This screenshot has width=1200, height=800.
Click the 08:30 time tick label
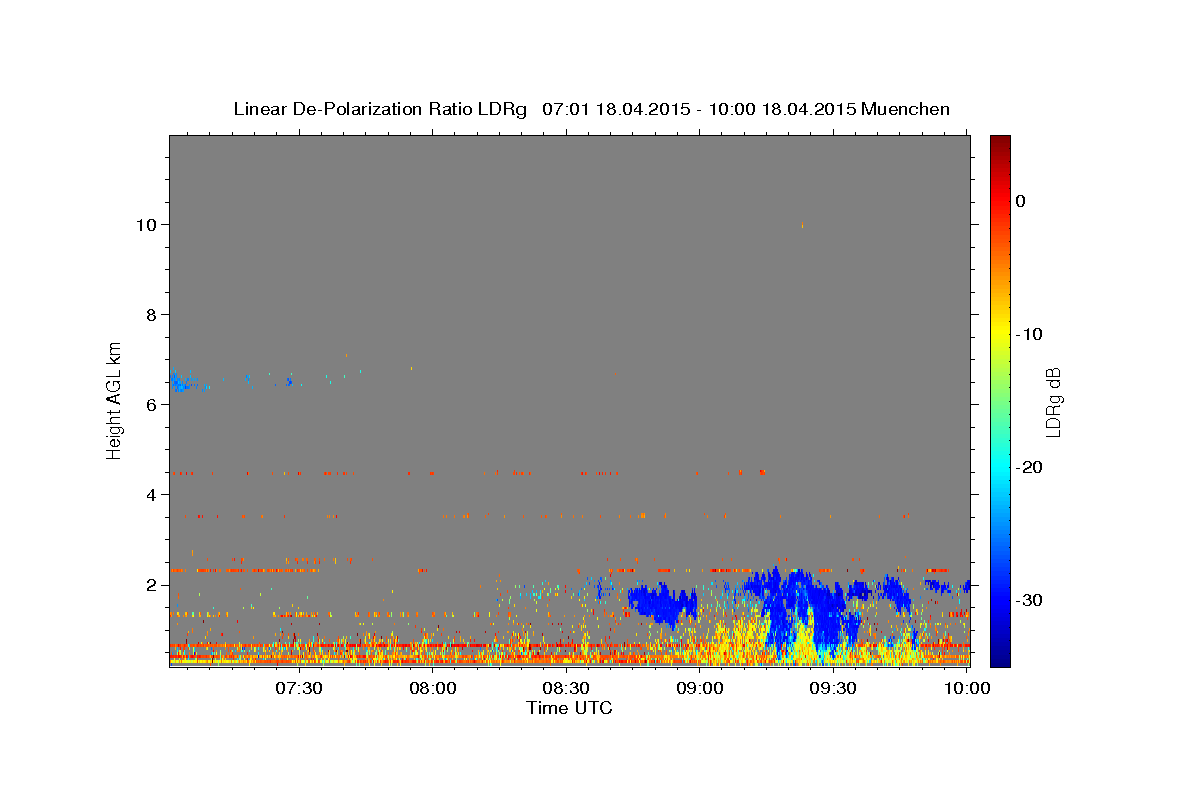(x=567, y=688)
